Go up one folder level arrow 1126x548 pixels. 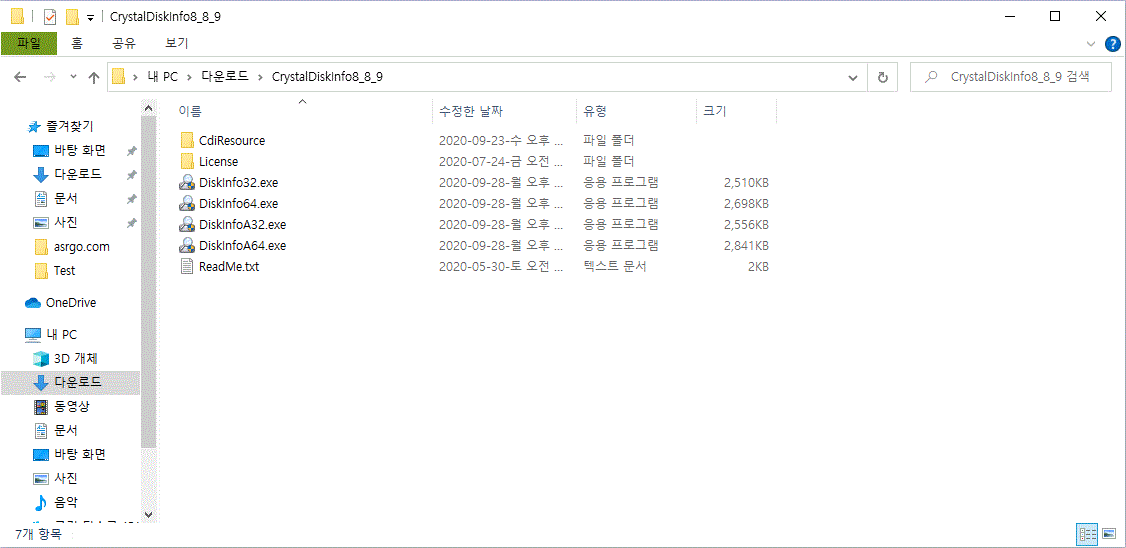click(93, 78)
